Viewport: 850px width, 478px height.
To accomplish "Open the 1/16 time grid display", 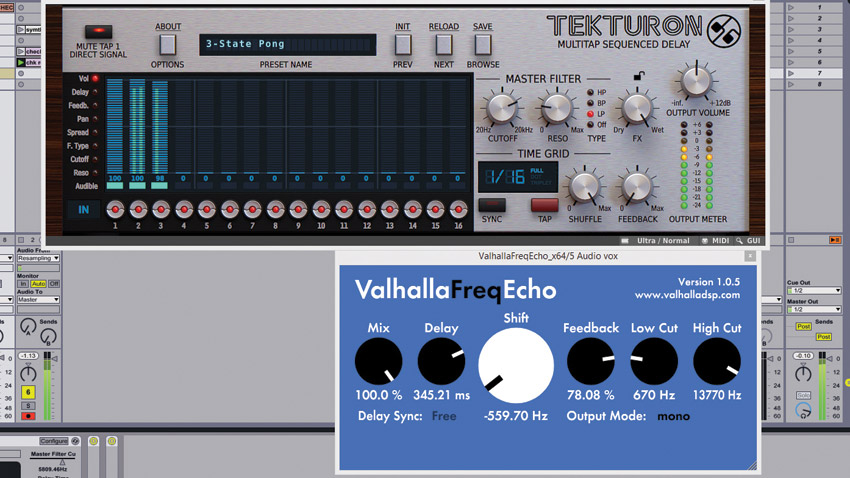I will tap(518, 177).
